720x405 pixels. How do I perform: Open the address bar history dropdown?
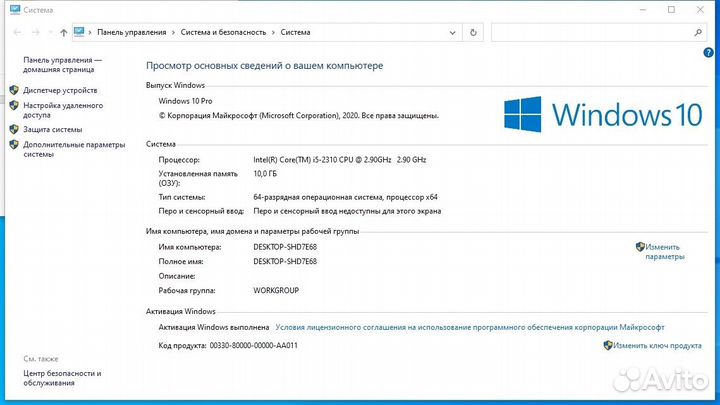pyautogui.click(x=452, y=33)
